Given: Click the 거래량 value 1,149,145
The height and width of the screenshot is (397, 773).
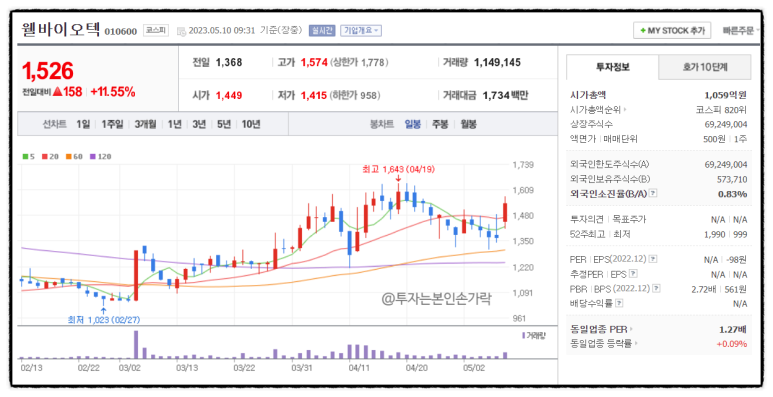Looking at the screenshot, I should 497,63.
